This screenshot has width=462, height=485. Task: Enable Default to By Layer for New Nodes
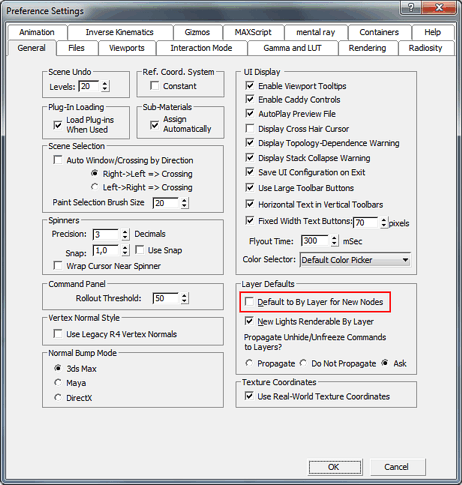coord(249,302)
